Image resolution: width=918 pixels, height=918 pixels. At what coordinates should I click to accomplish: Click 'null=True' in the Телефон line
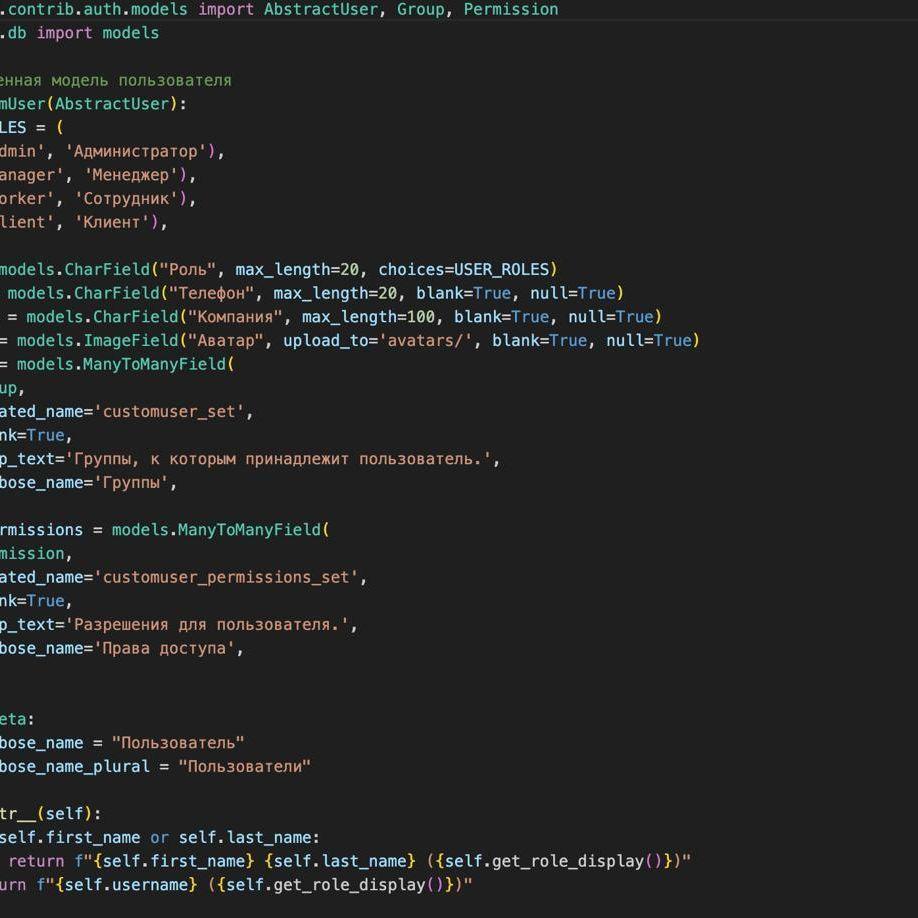click(573, 293)
